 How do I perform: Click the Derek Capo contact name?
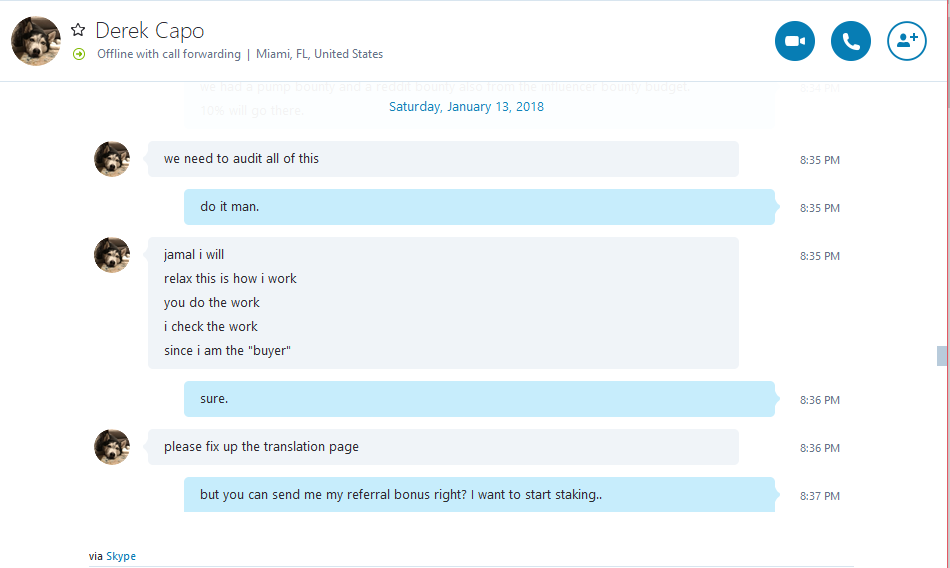pos(150,30)
